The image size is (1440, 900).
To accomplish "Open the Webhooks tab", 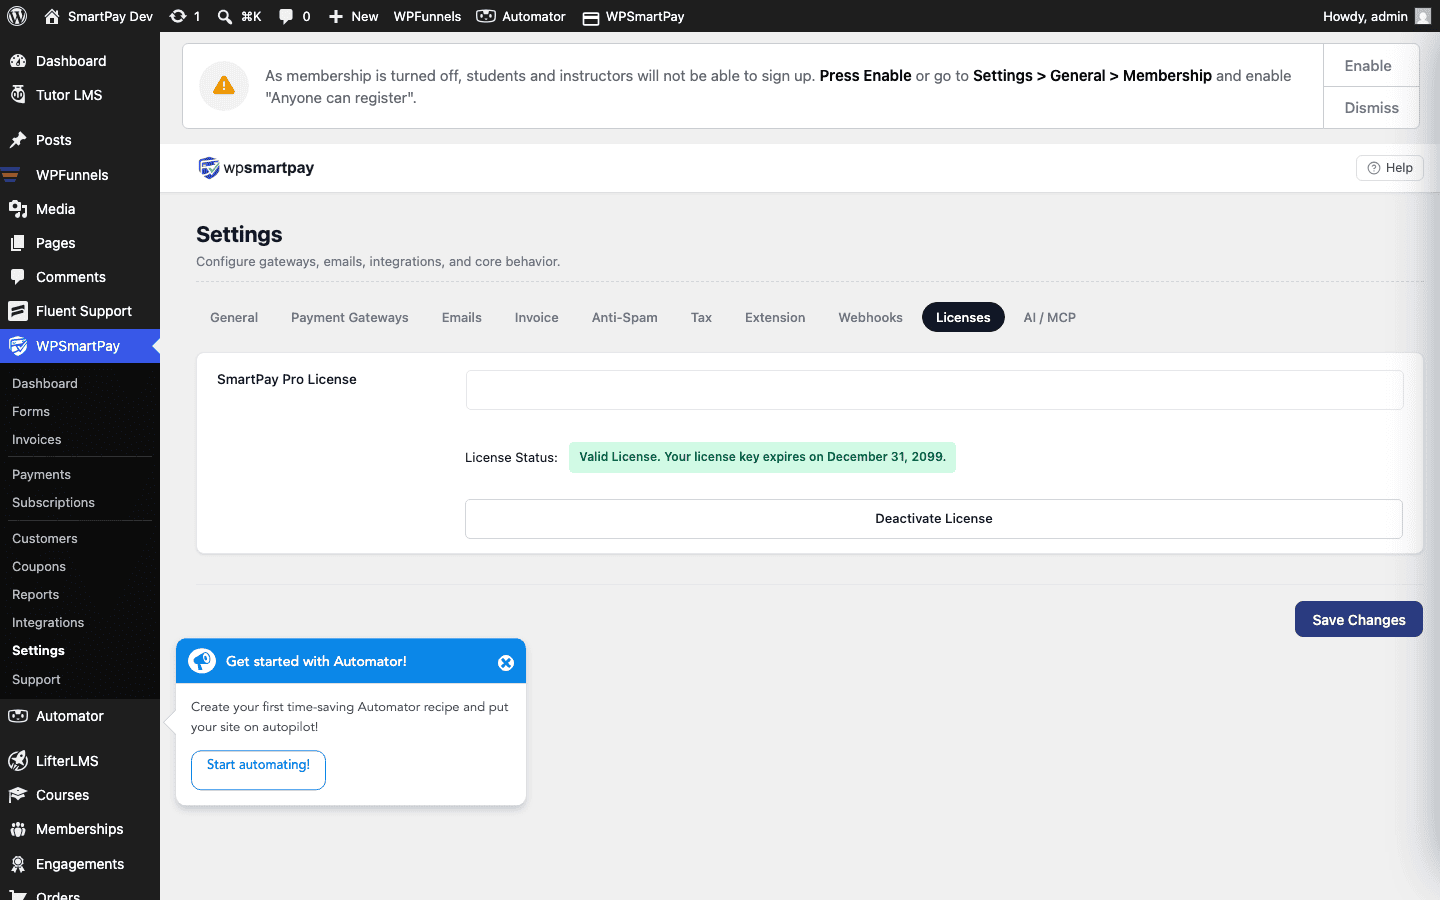I will pyautogui.click(x=871, y=317).
